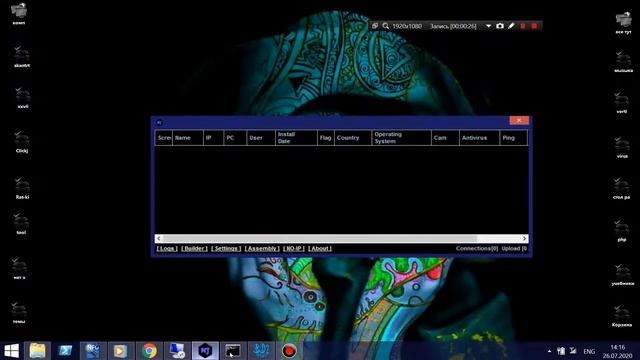Click the NJ app icon on the taskbar

[205, 351]
